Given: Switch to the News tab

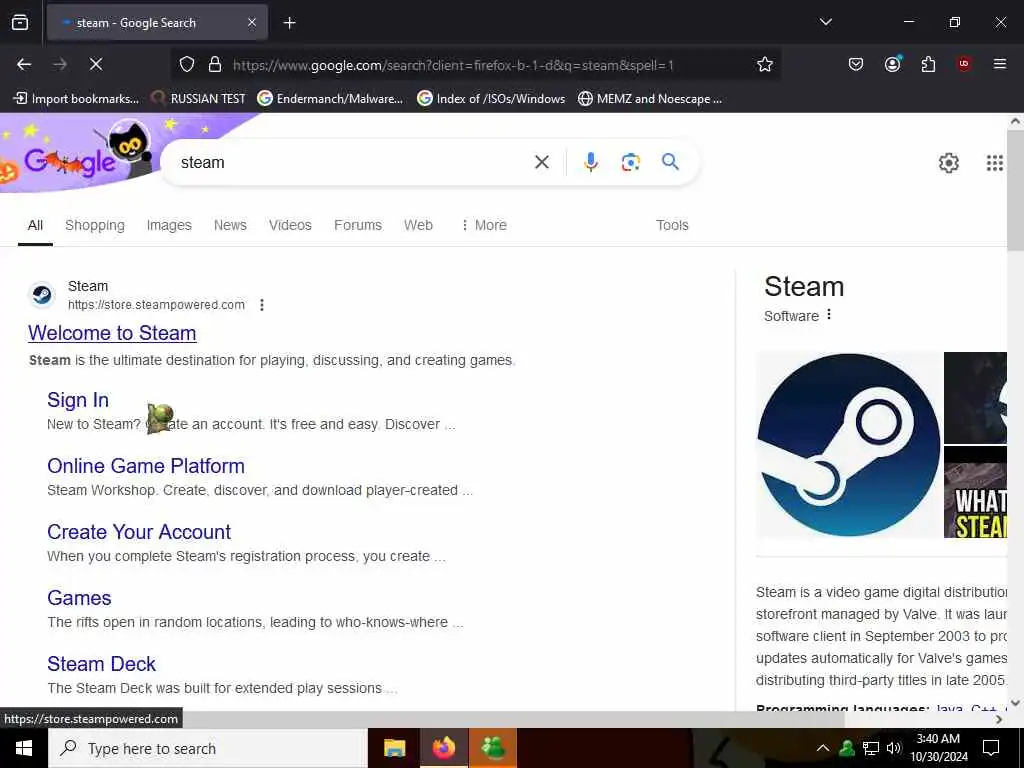Looking at the screenshot, I should (230, 225).
